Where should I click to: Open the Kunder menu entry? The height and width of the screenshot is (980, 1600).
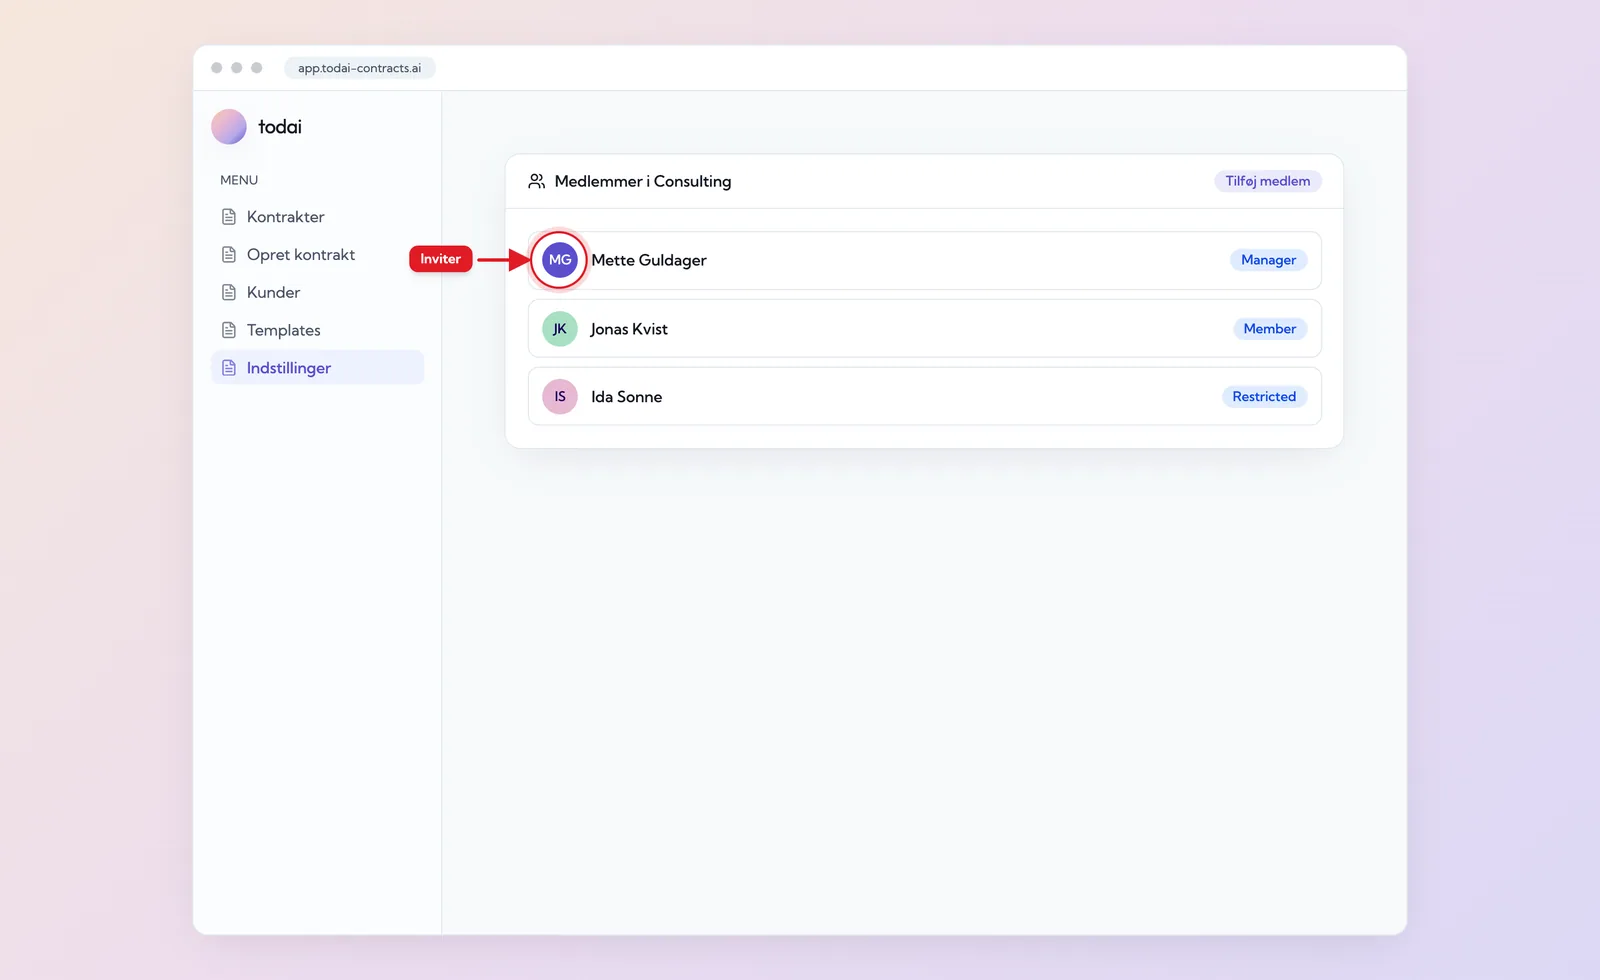(317, 293)
